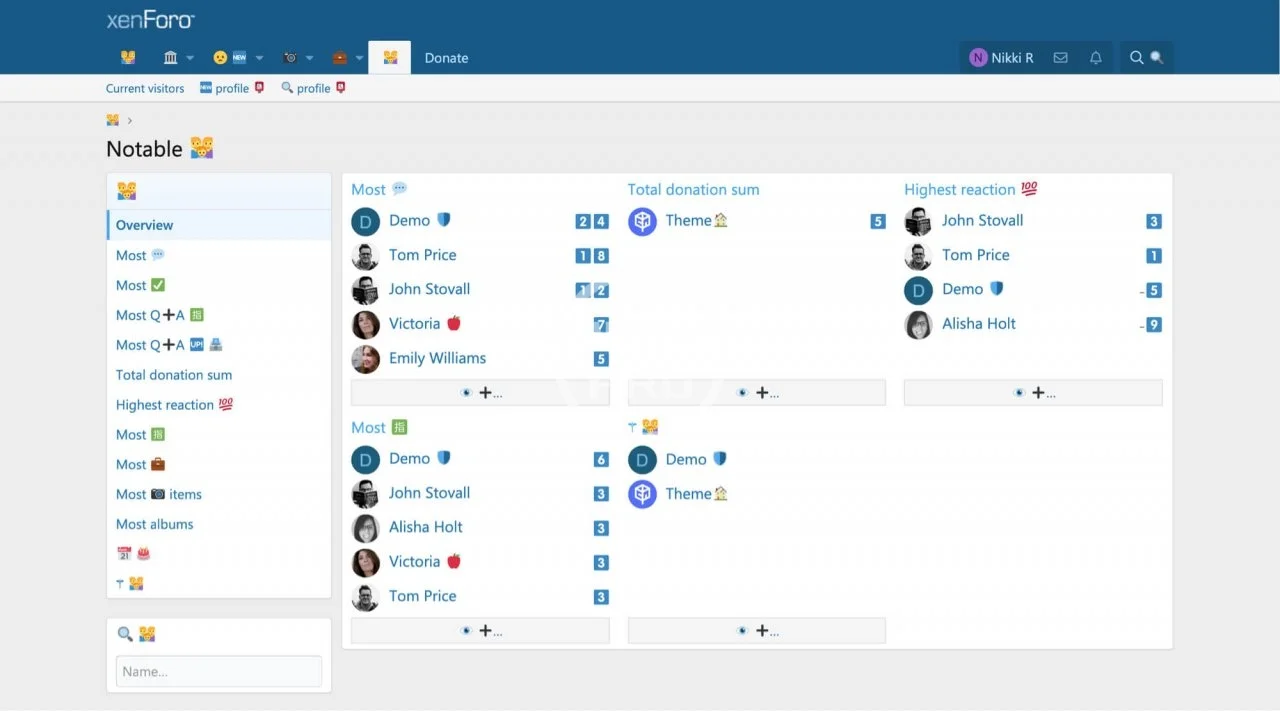Image resolution: width=1280 pixels, height=711 pixels.
Task: Click view more button under Highest reaction
Action: coord(1032,393)
